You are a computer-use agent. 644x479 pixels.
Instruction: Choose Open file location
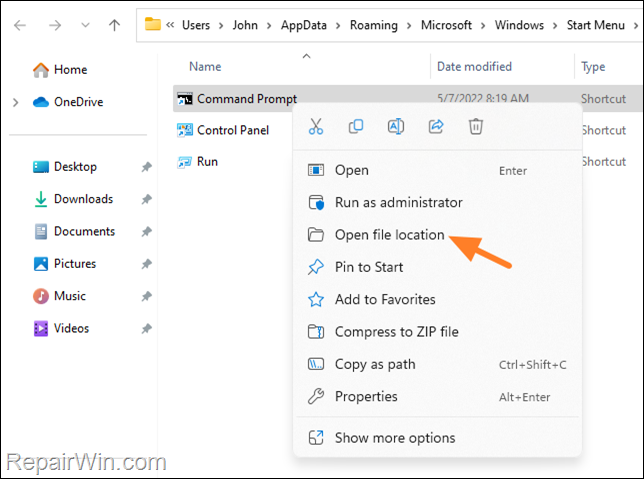437,235
